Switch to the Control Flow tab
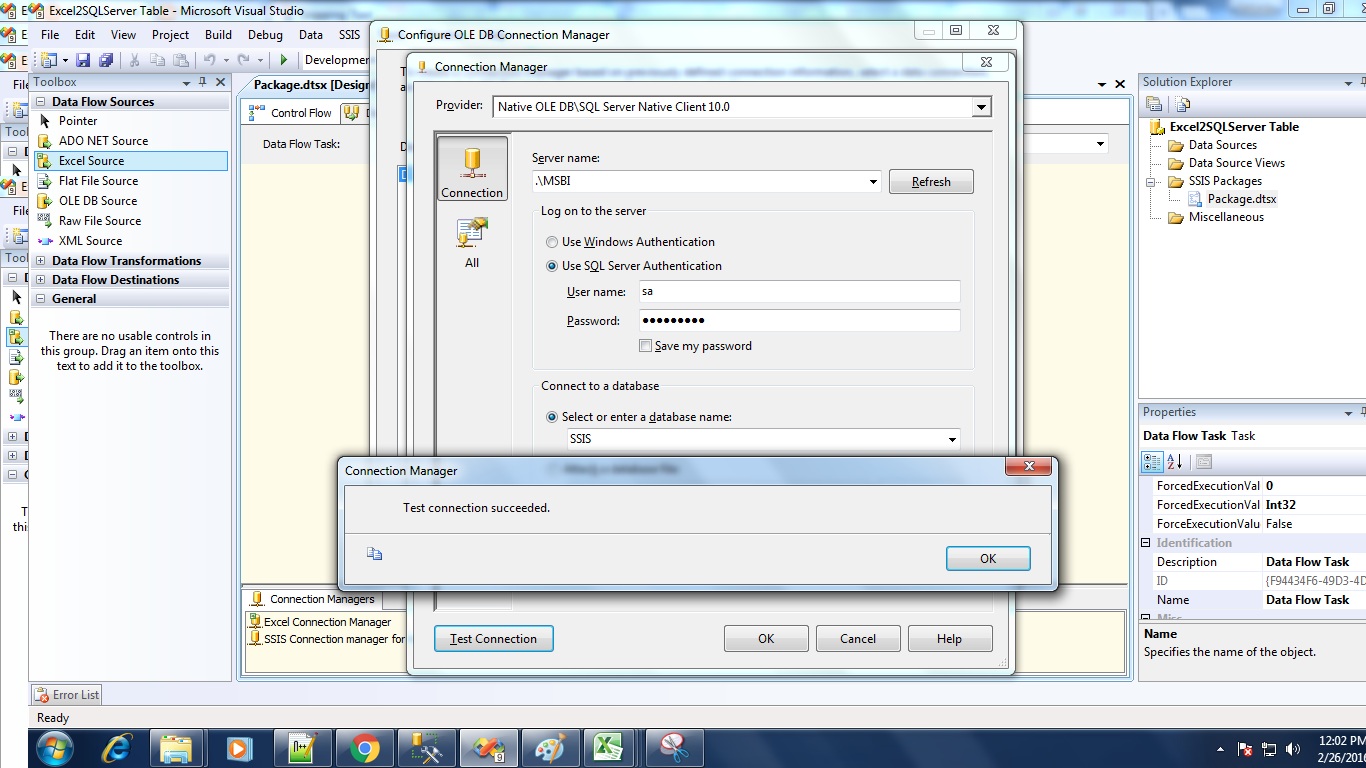The width and height of the screenshot is (1366, 768). point(299,112)
